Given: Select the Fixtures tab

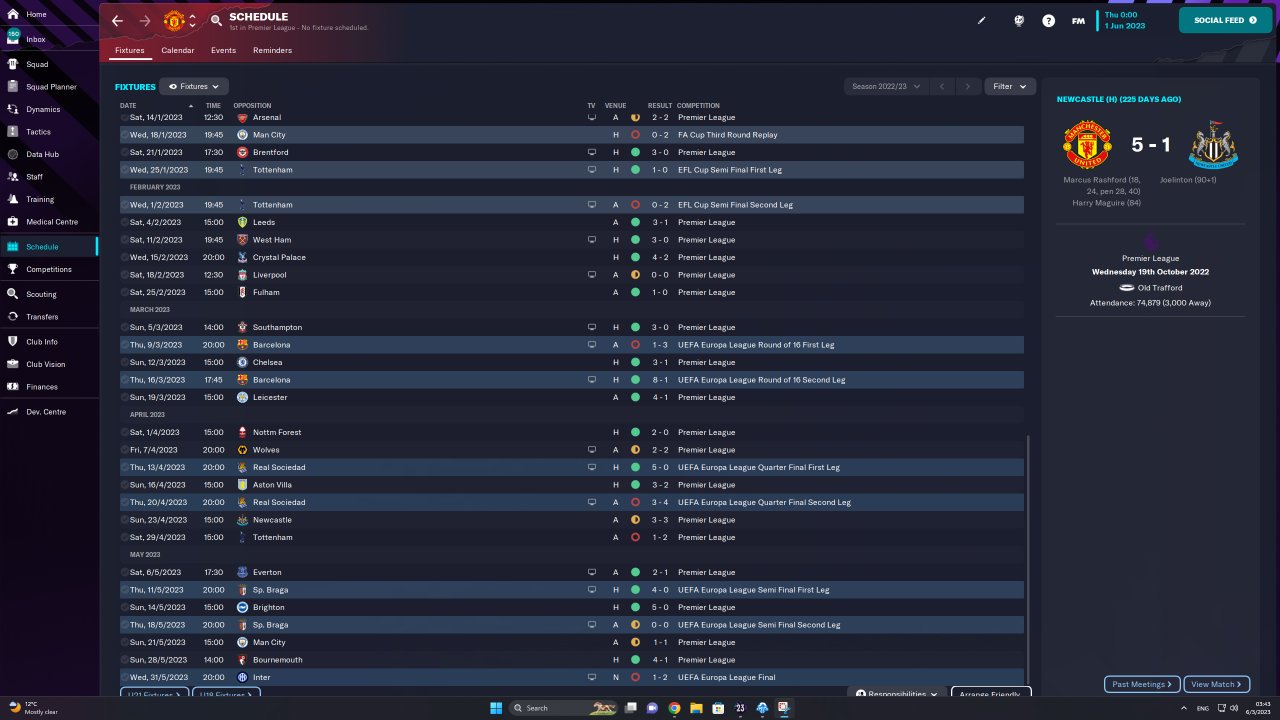Looking at the screenshot, I should [x=129, y=50].
